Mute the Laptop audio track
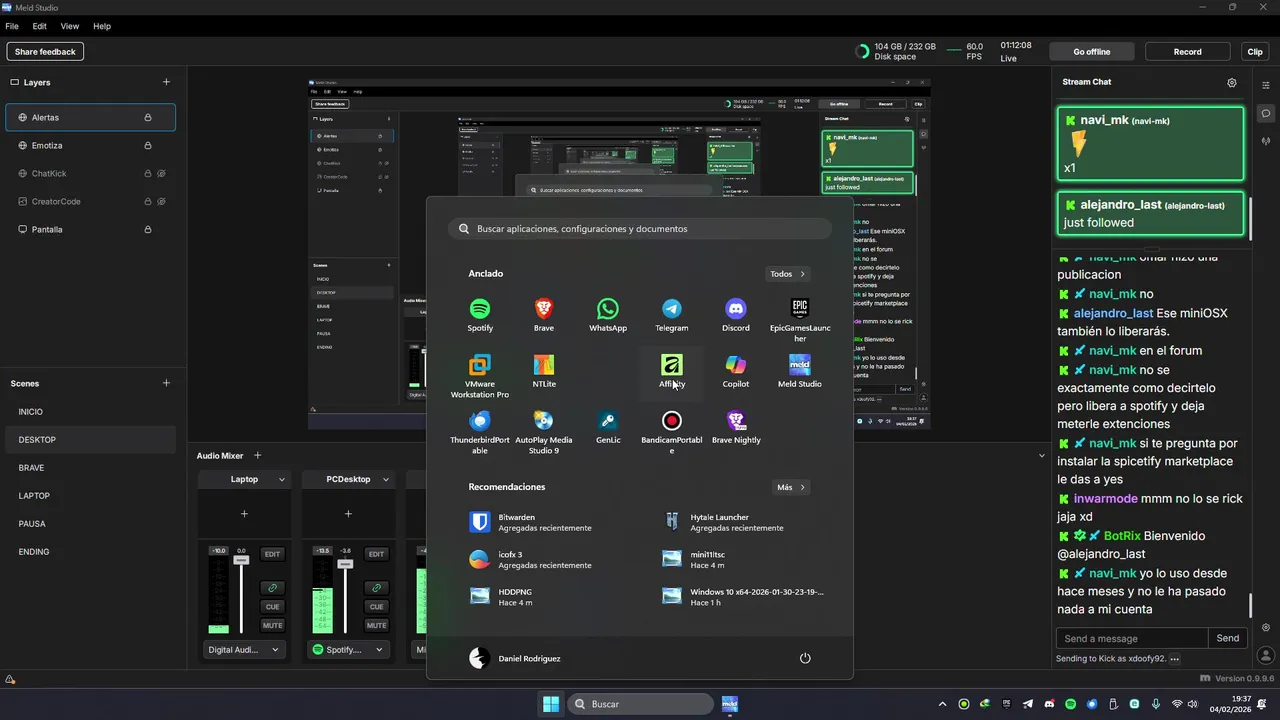1280x720 pixels. point(272,625)
